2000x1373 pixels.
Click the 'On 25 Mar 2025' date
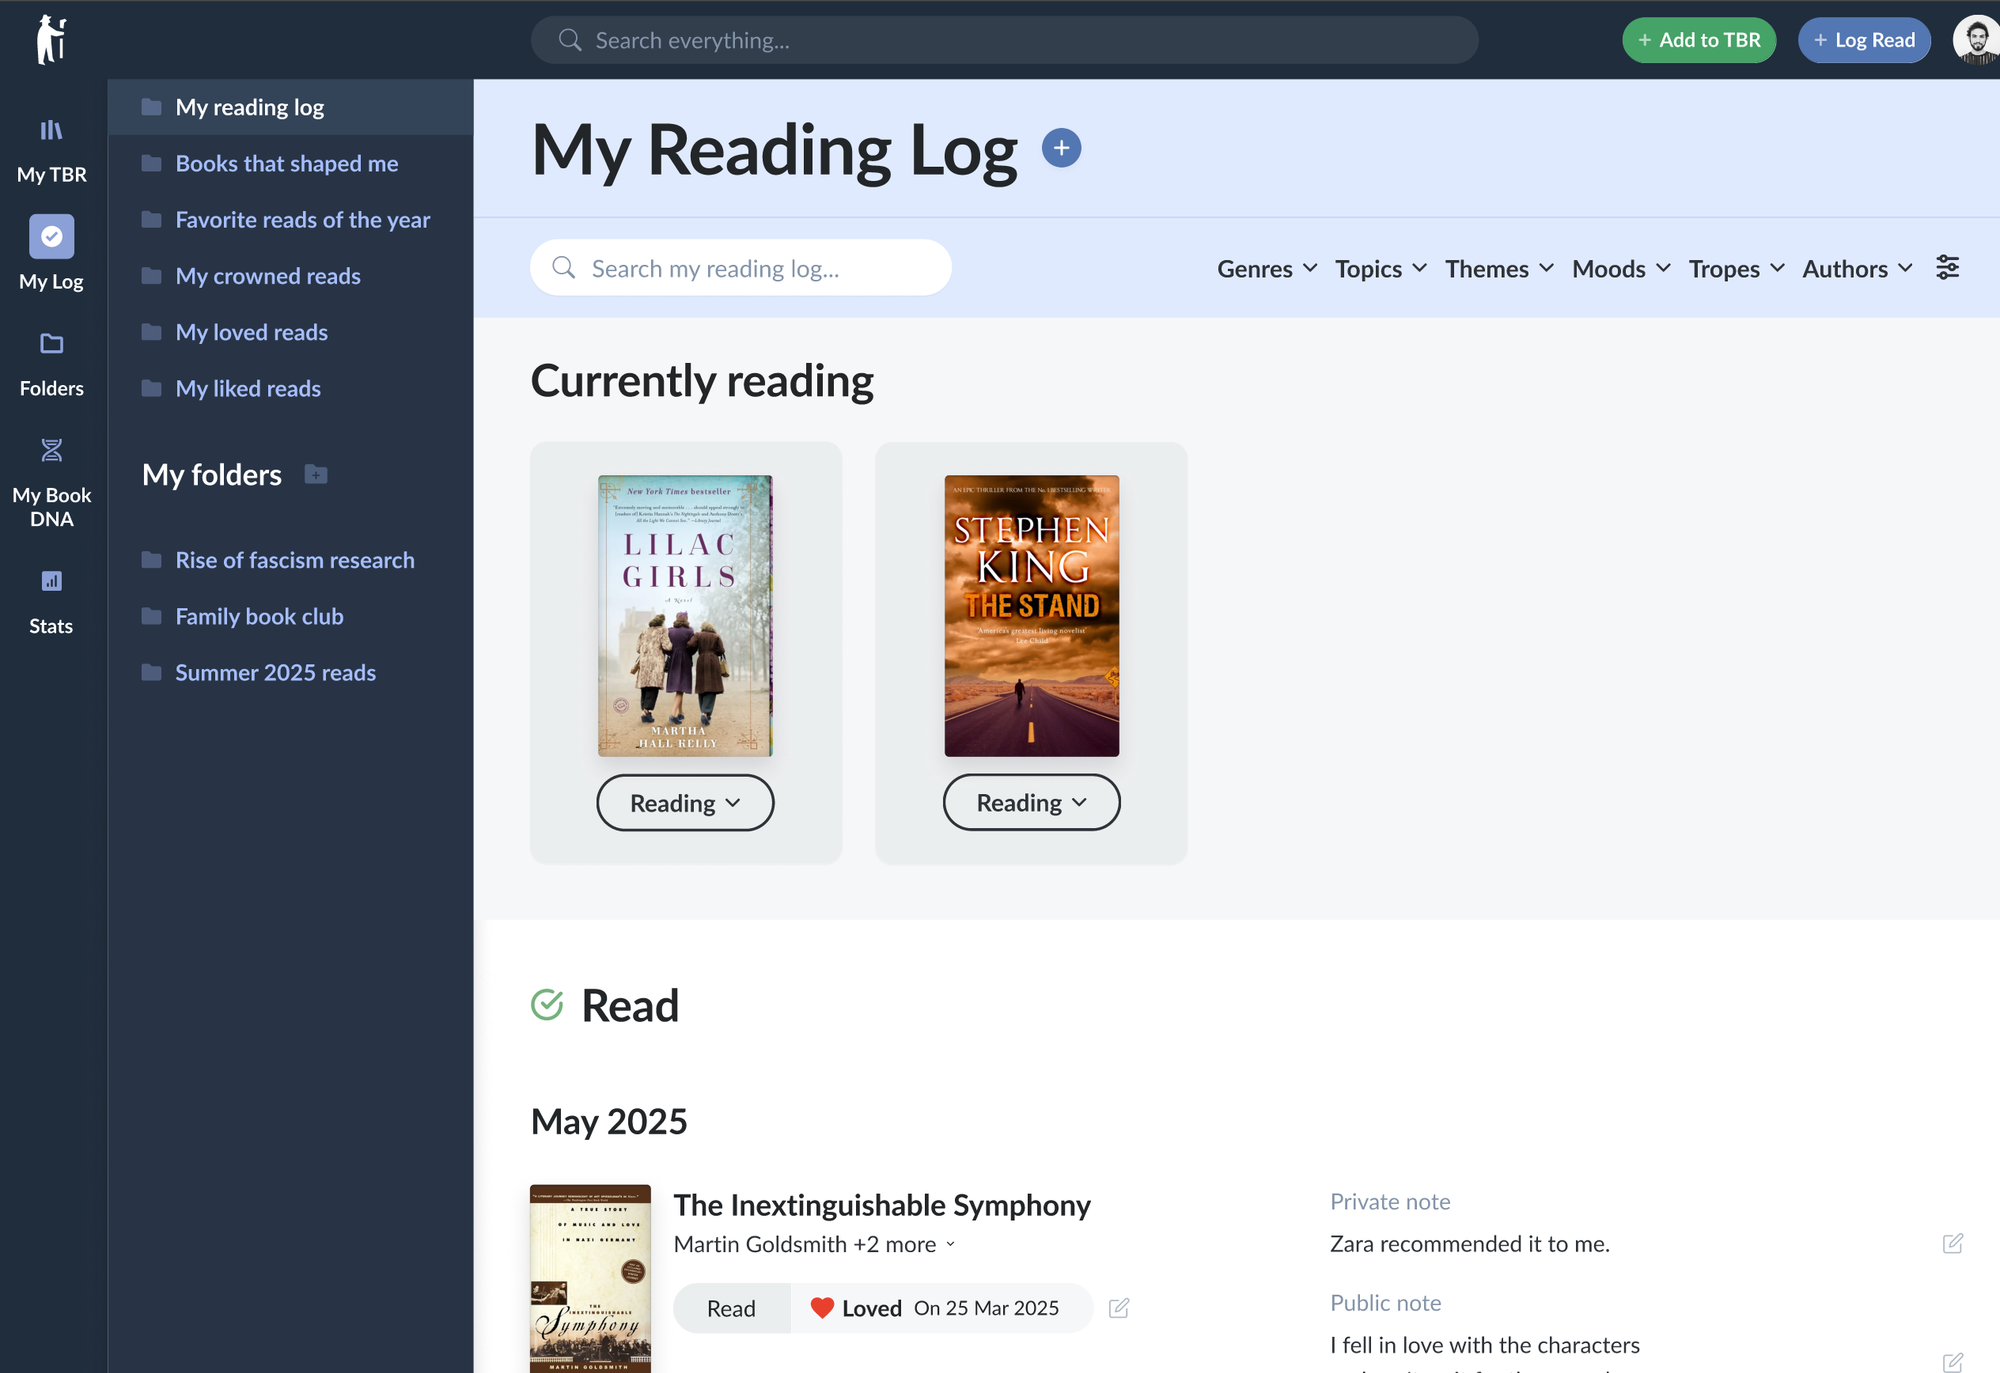pyautogui.click(x=986, y=1308)
